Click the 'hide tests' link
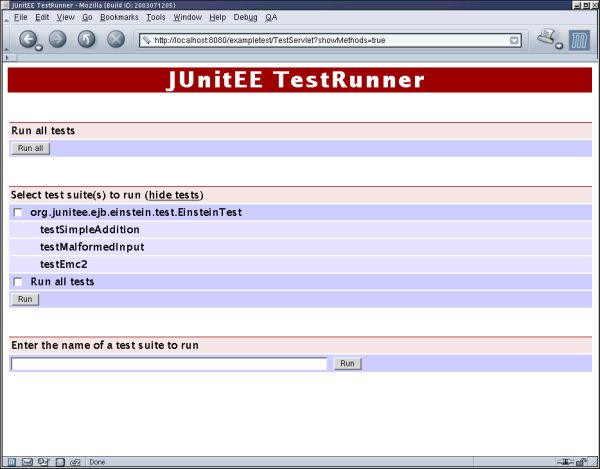This screenshot has width=600, height=469. 174,195
